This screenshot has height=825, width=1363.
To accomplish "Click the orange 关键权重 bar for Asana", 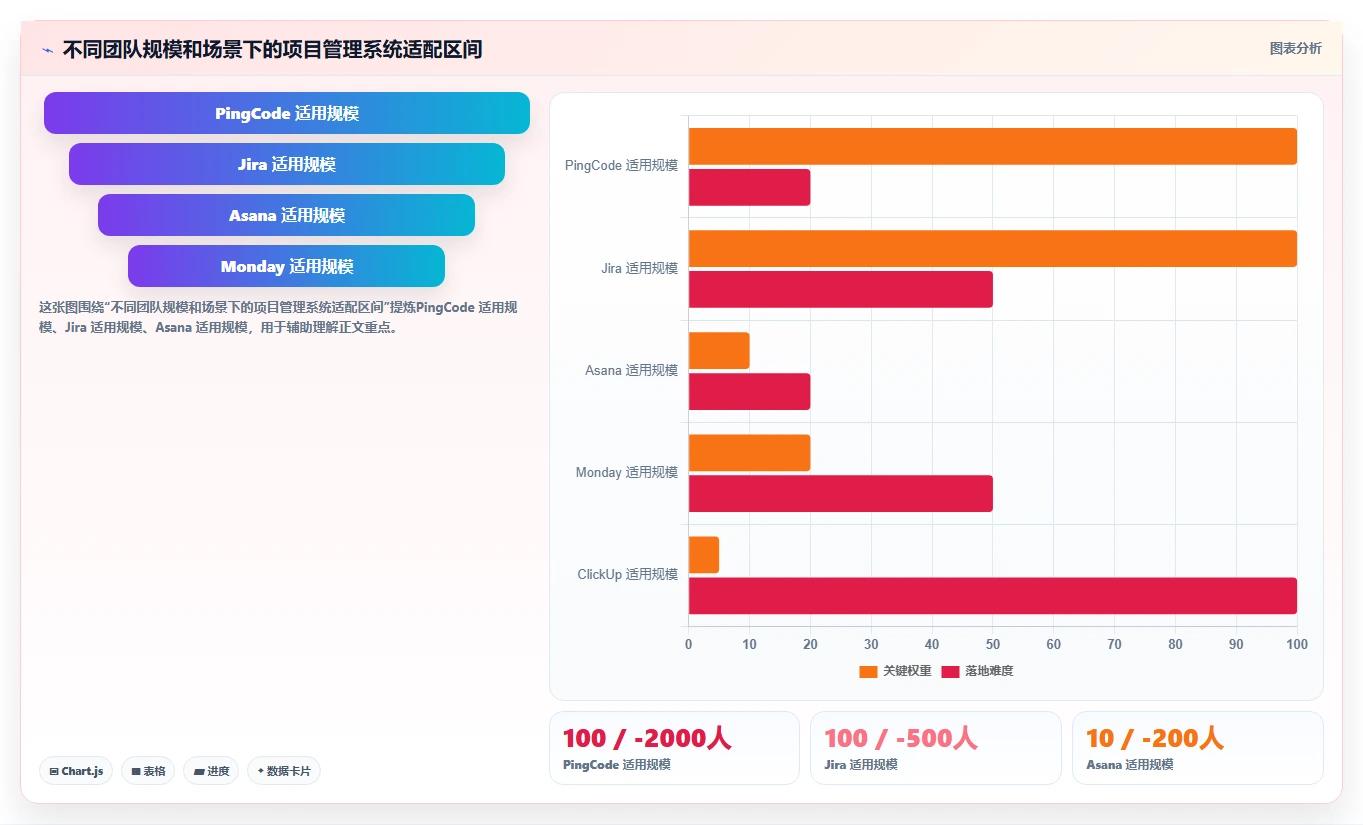I will coord(718,350).
